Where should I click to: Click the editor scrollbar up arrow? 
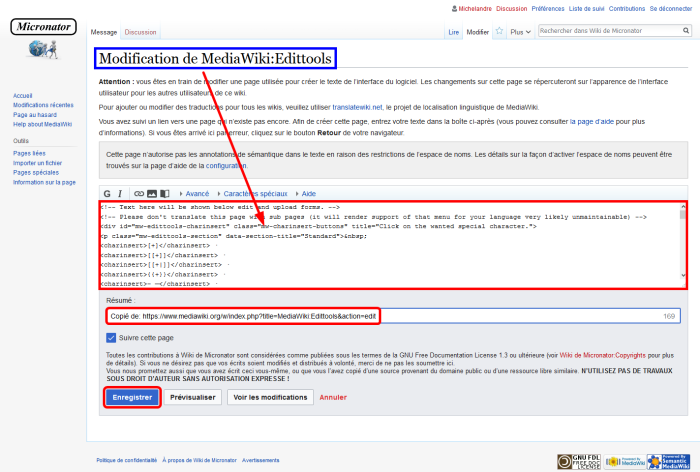(x=683, y=207)
